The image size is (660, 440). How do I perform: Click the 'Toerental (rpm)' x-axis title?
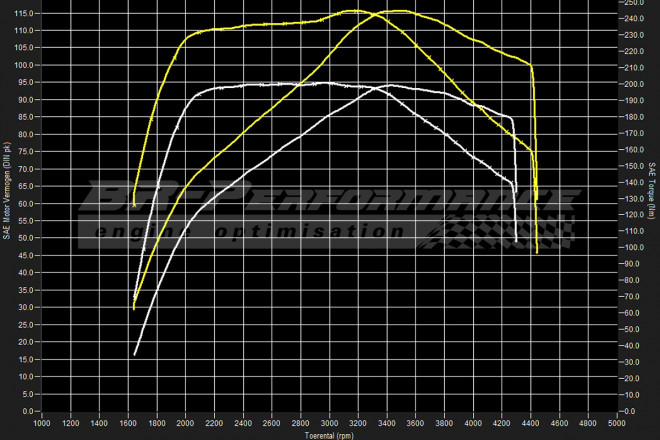point(330,434)
